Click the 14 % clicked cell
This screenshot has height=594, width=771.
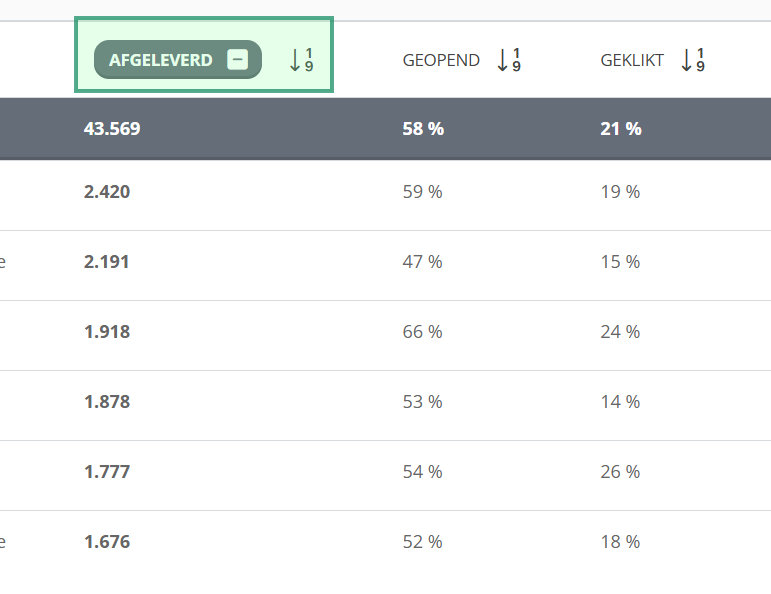(620, 402)
